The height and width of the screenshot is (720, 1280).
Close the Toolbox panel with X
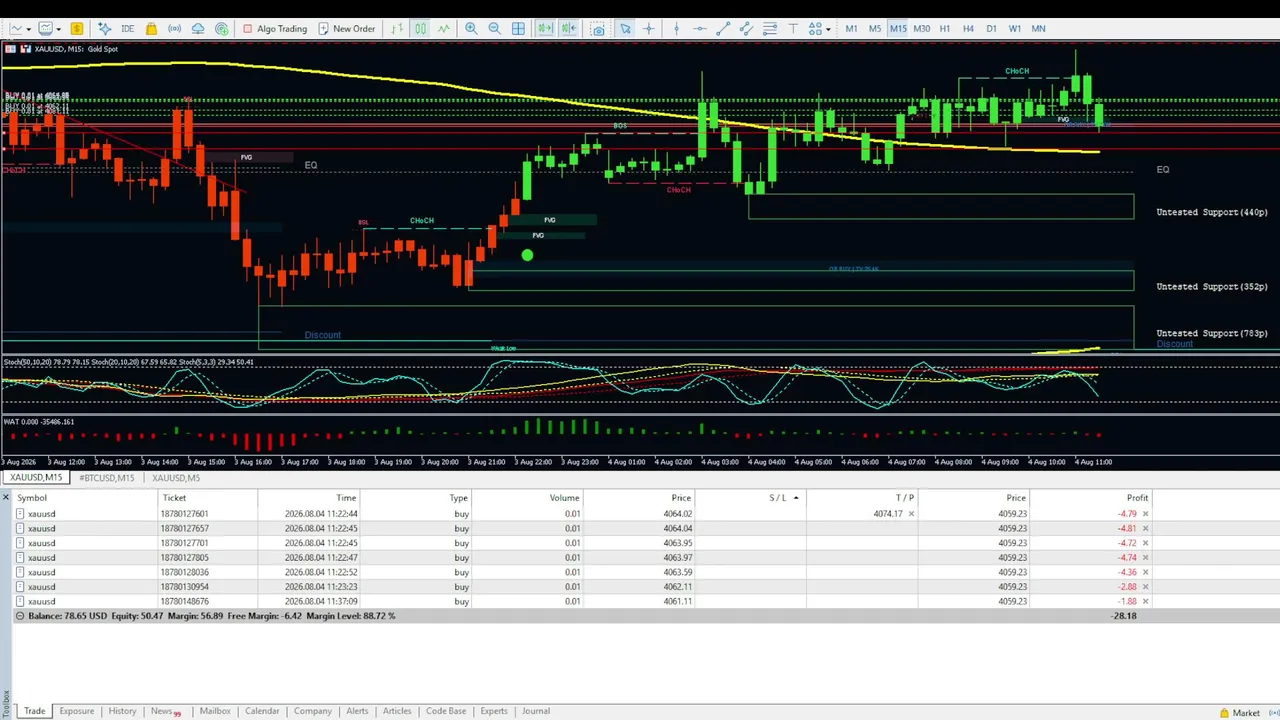(6, 497)
